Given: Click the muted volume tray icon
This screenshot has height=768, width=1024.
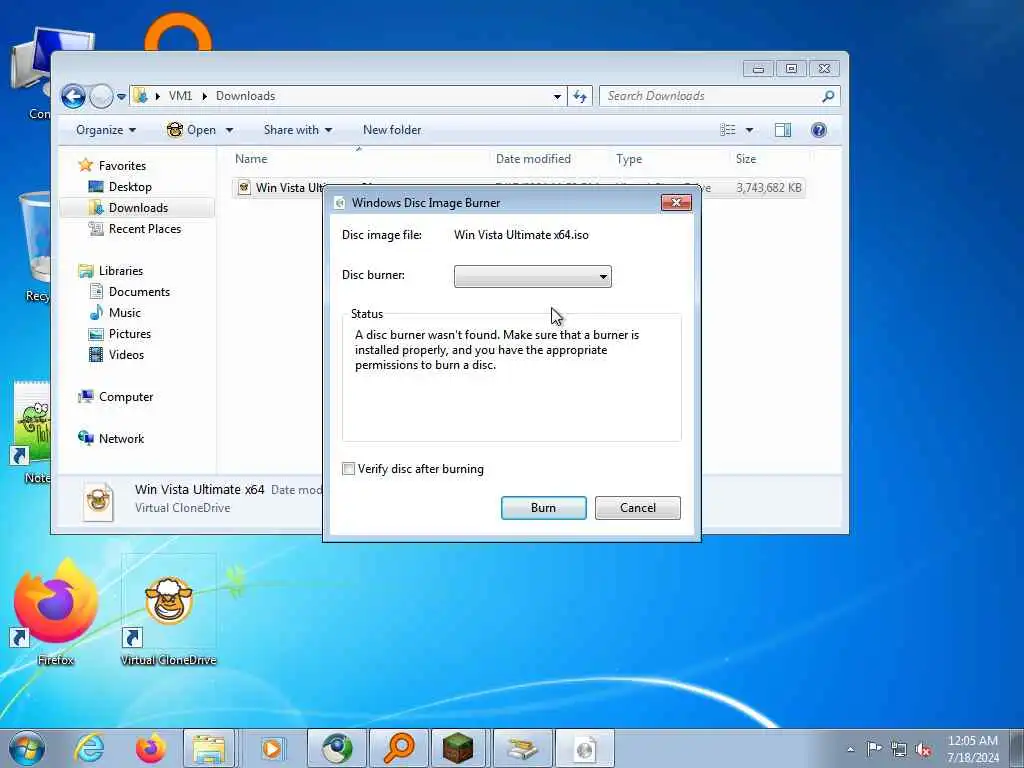Looking at the screenshot, I should pyautogui.click(x=923, y=749).
